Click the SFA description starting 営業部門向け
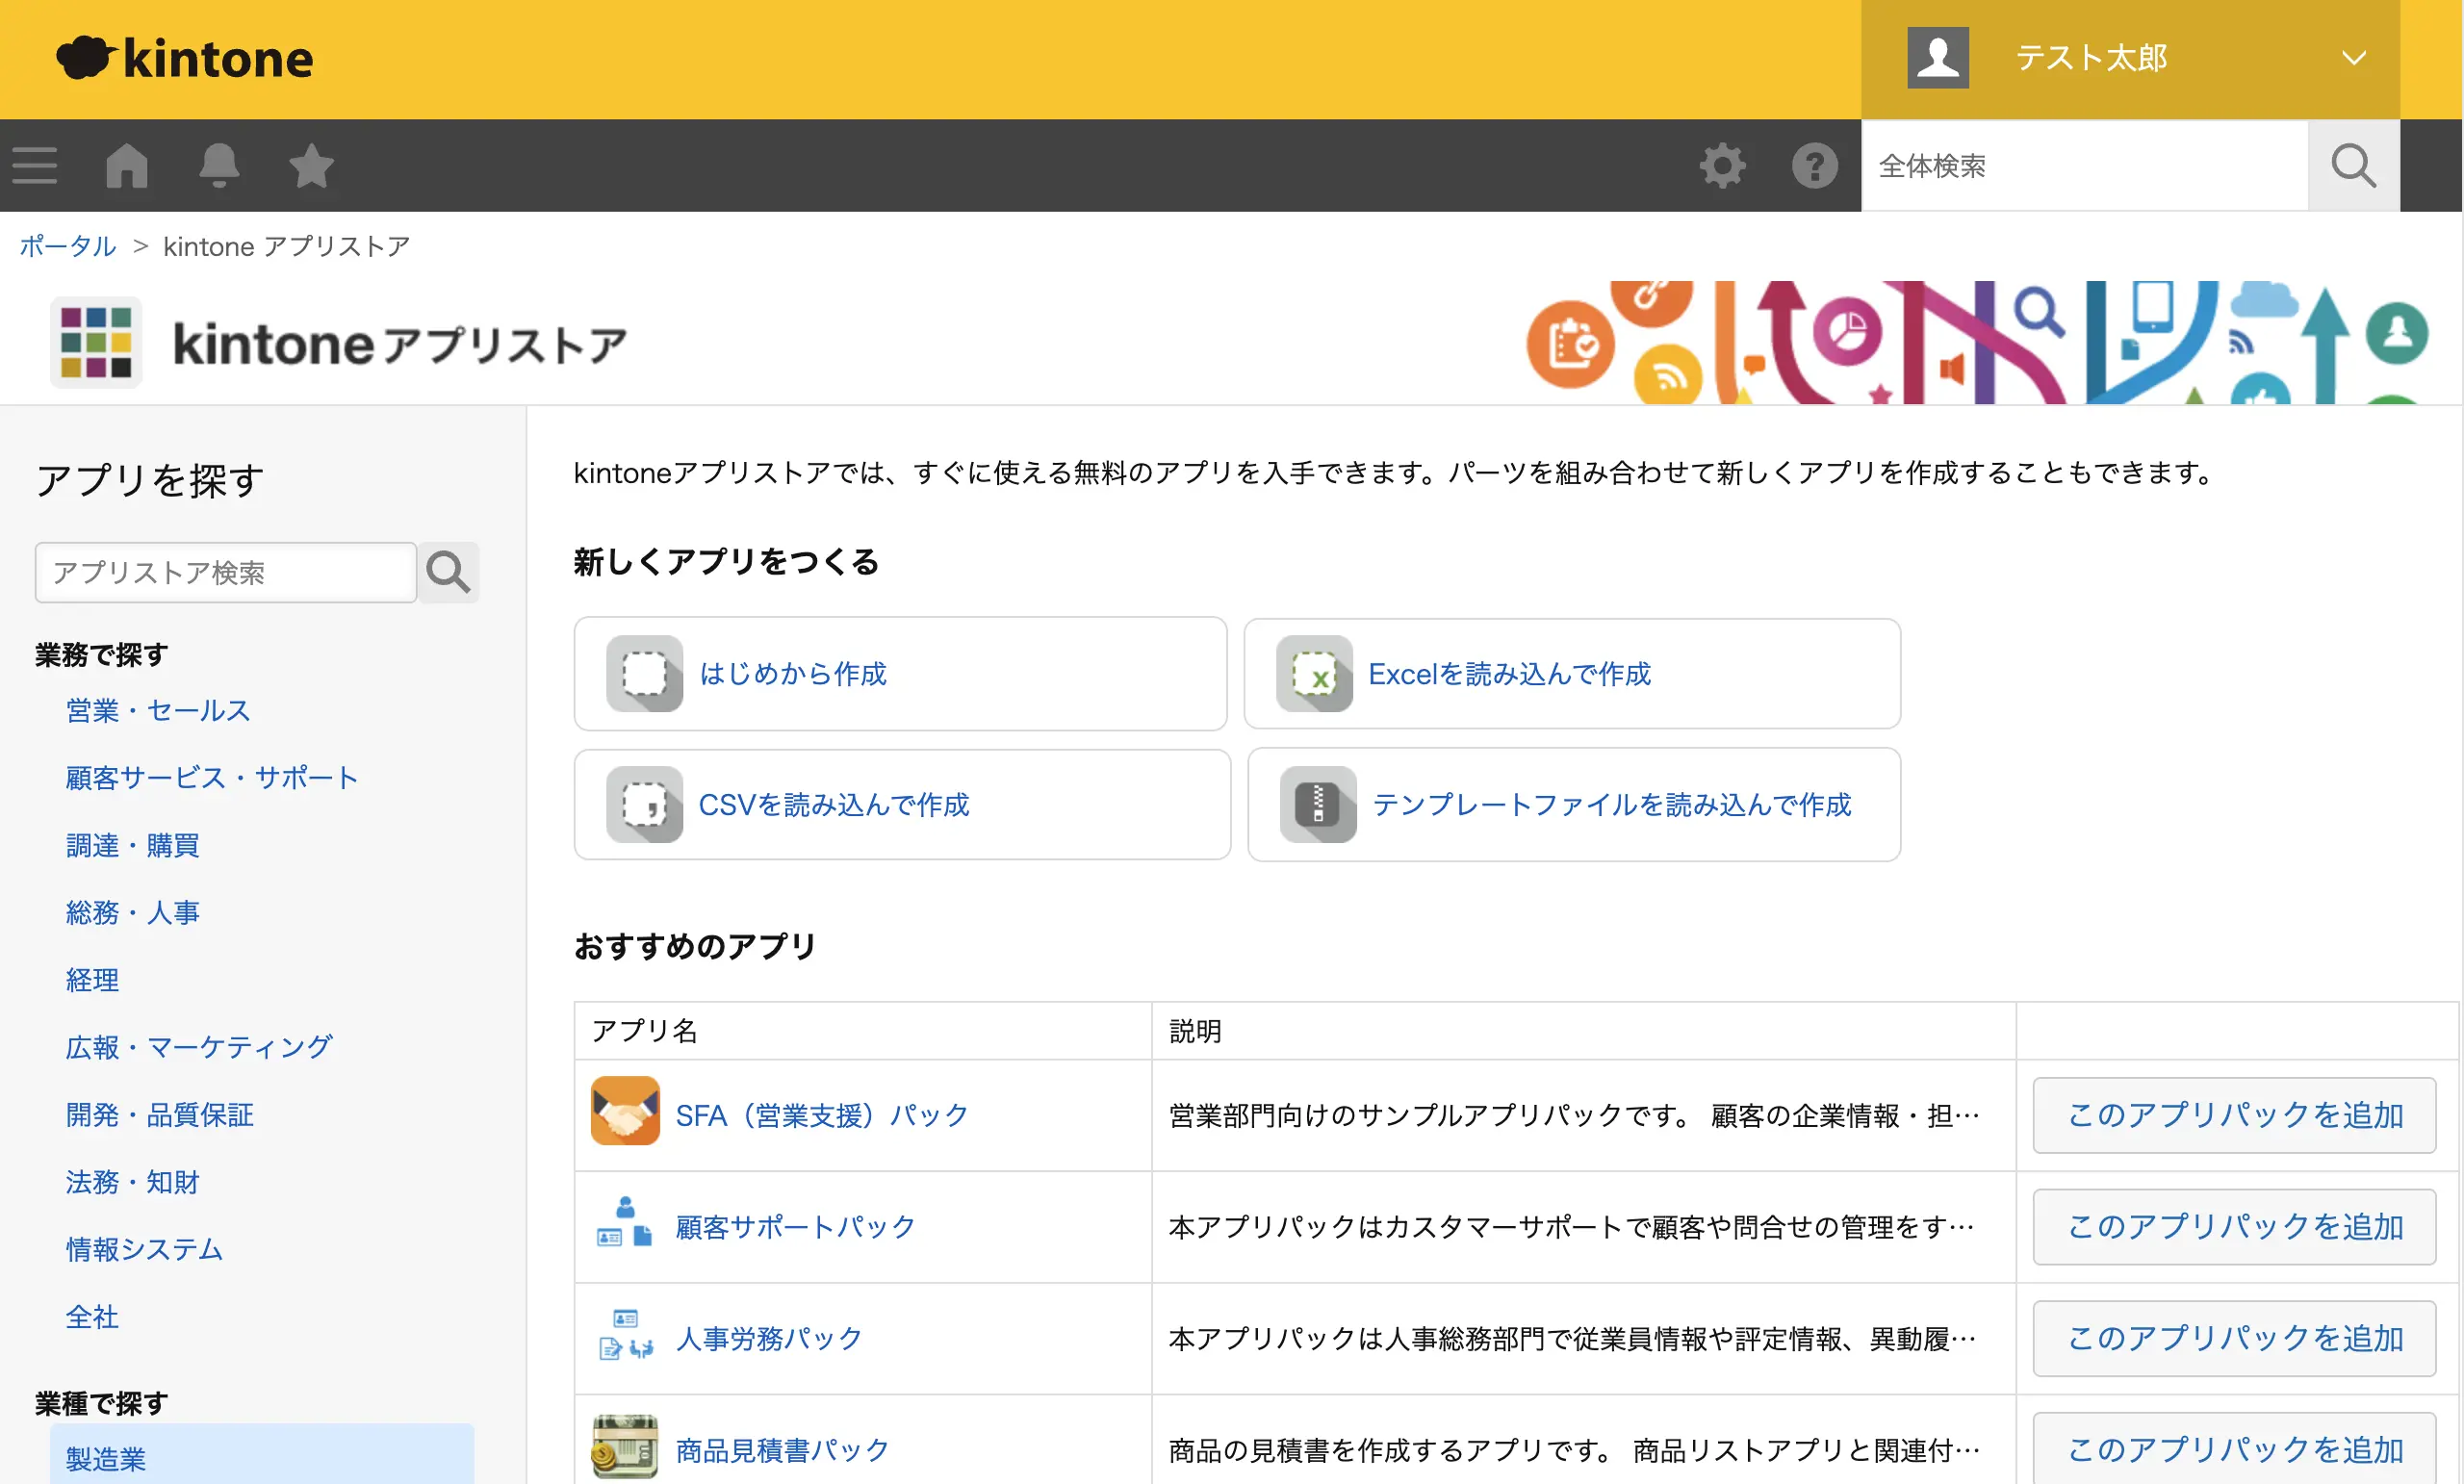Image resolution: width=2464 pixels, height=1484 pixels. pyautogui.click(x=1574, y=1114)
